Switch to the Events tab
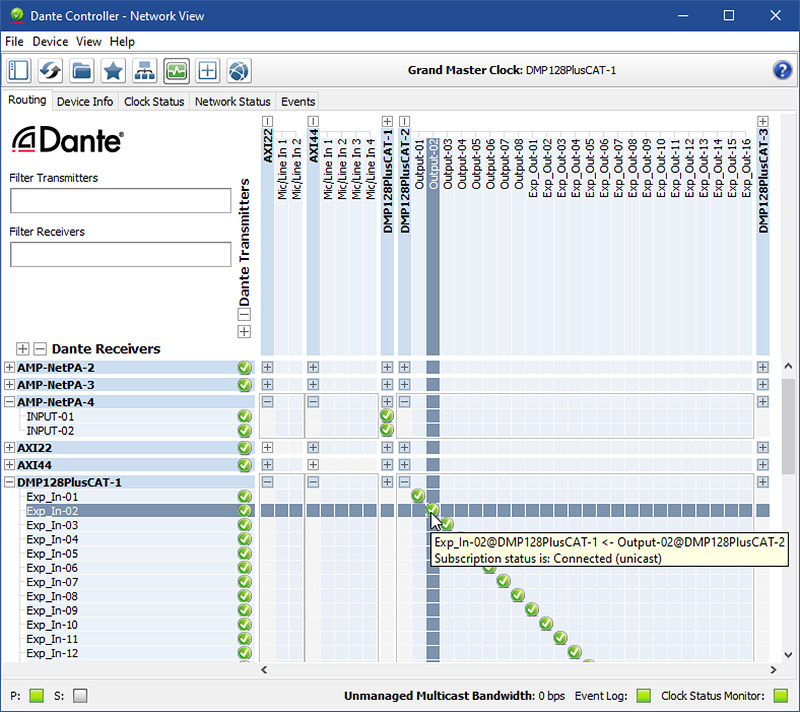This screenshot has height=712, width=800. (298, 101)
